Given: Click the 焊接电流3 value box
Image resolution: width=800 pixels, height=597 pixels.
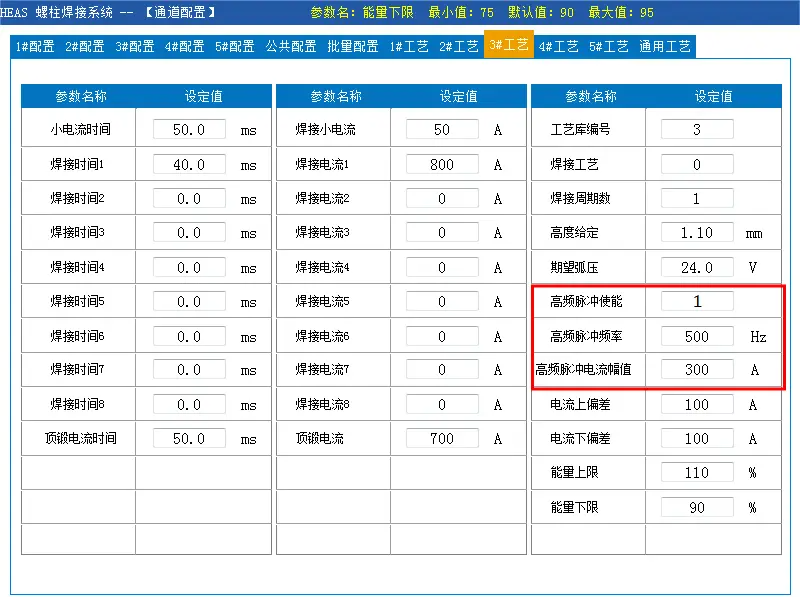Looking at the screenshot, I should point(442,233).
